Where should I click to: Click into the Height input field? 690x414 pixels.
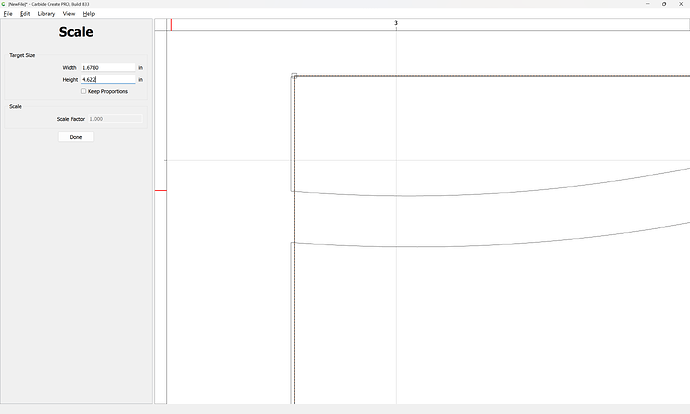coord(107,79)
